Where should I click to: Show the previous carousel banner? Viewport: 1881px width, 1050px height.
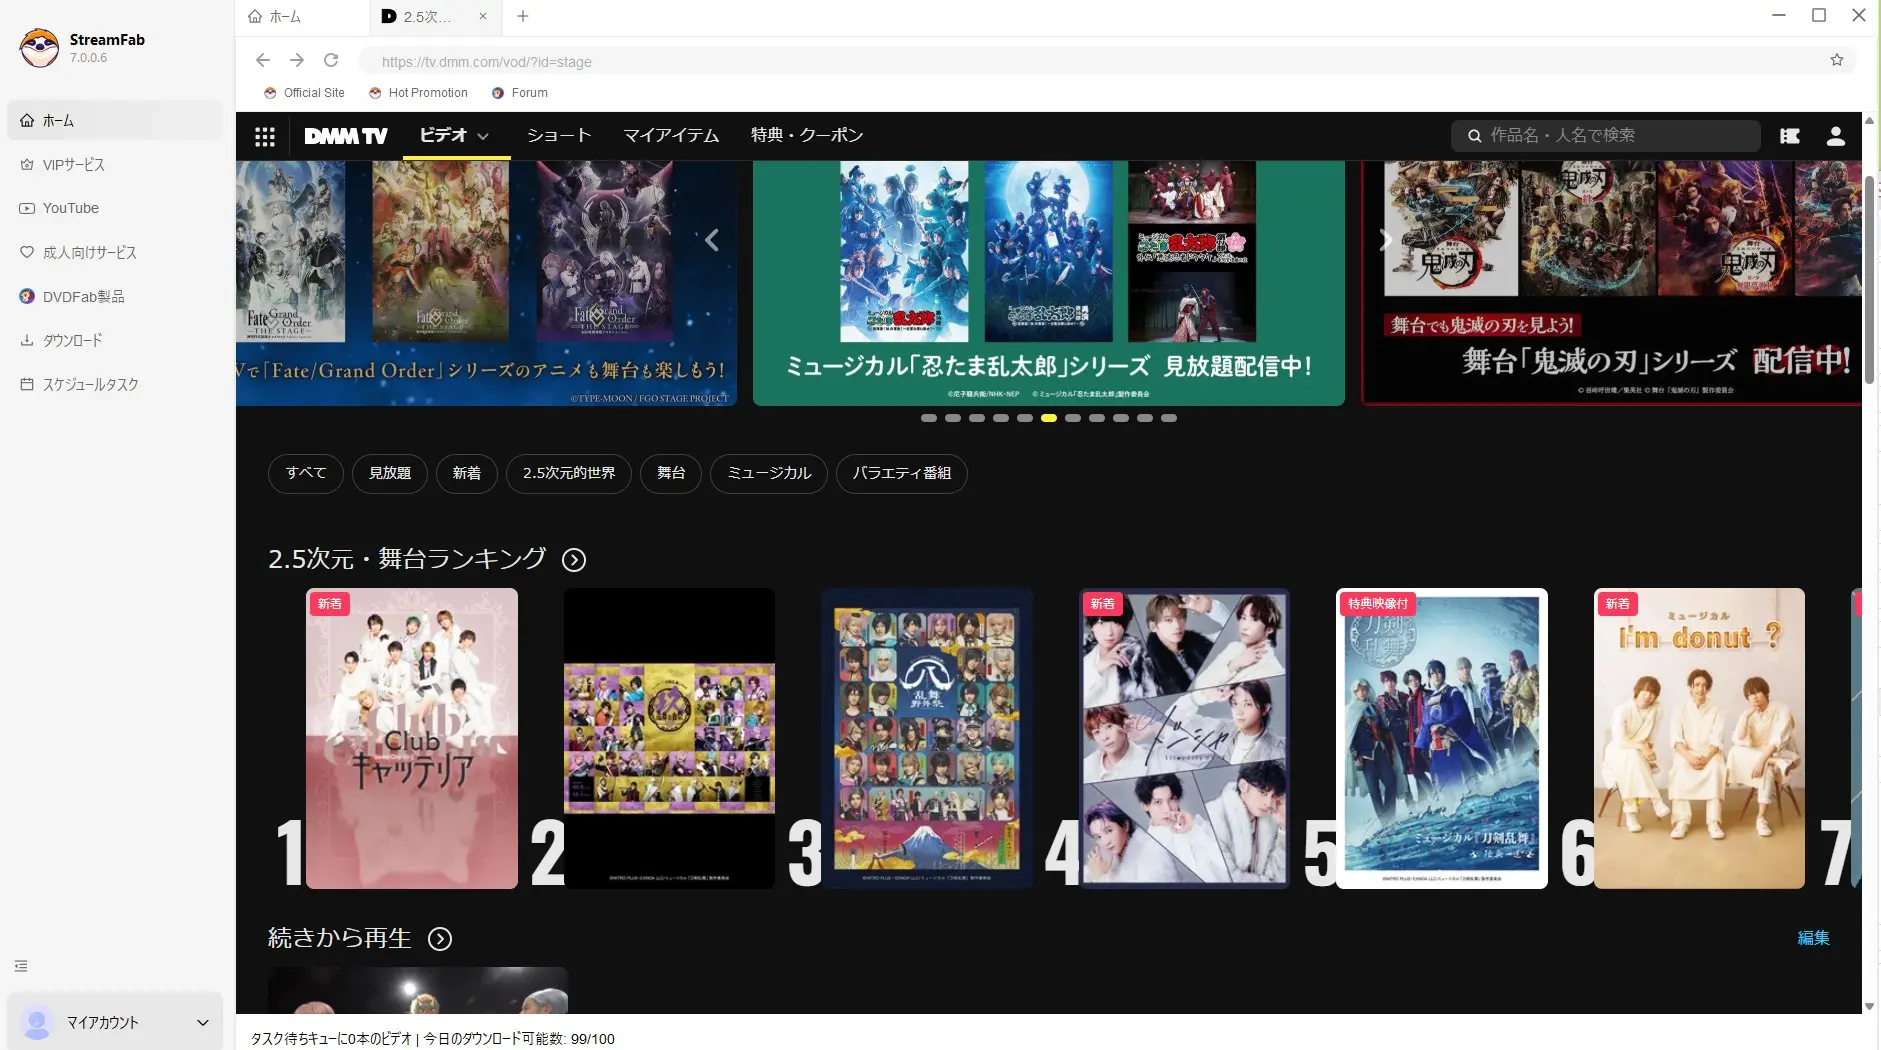(x=712, y=240)
